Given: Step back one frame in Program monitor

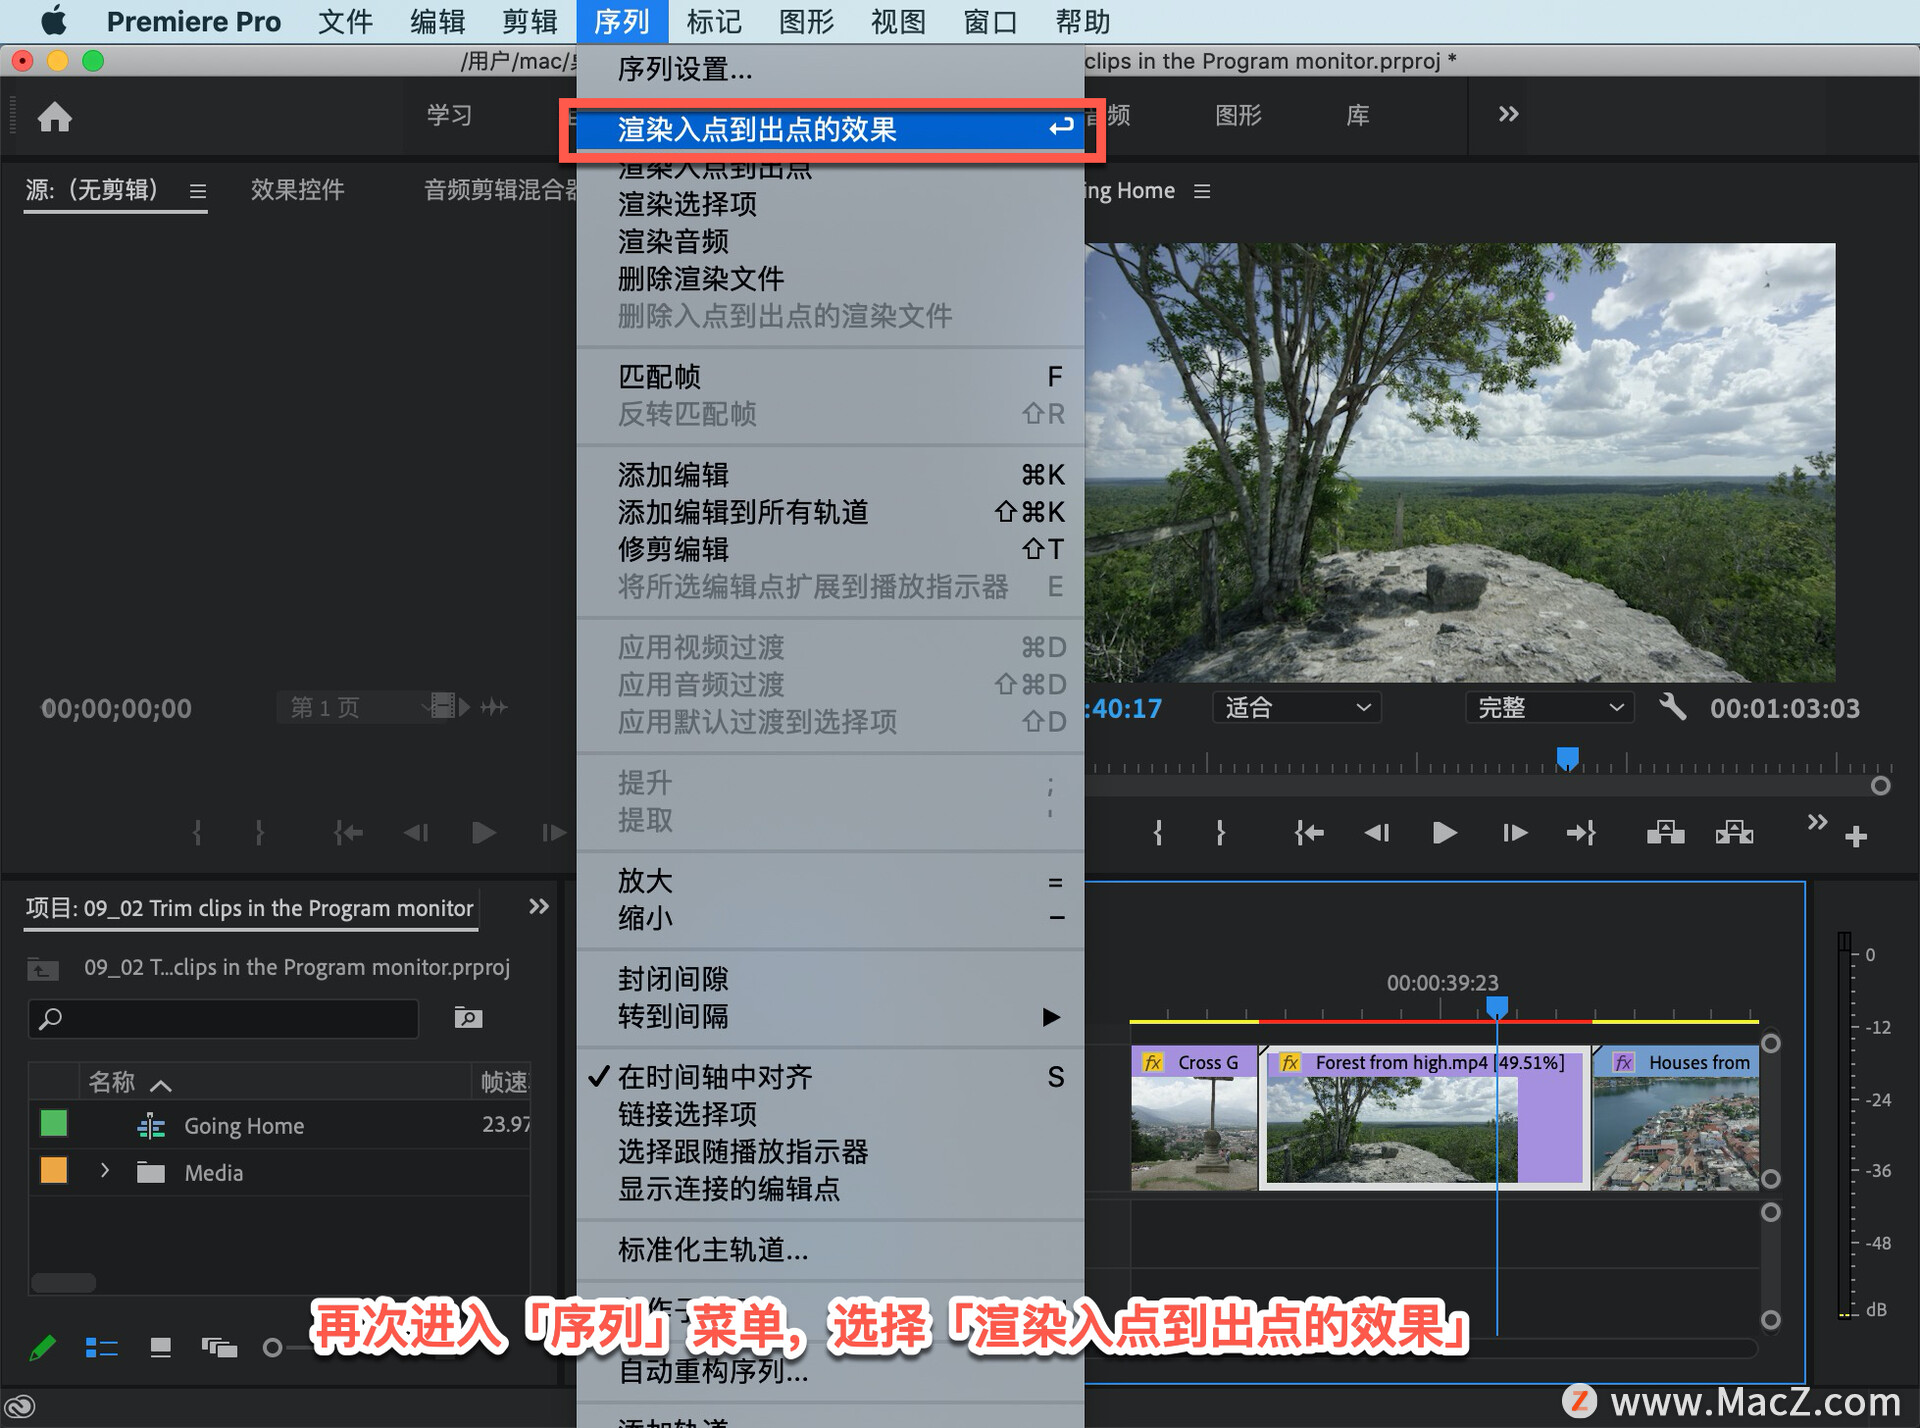Looking at the screenshot, I should (x=1377, y=833).
